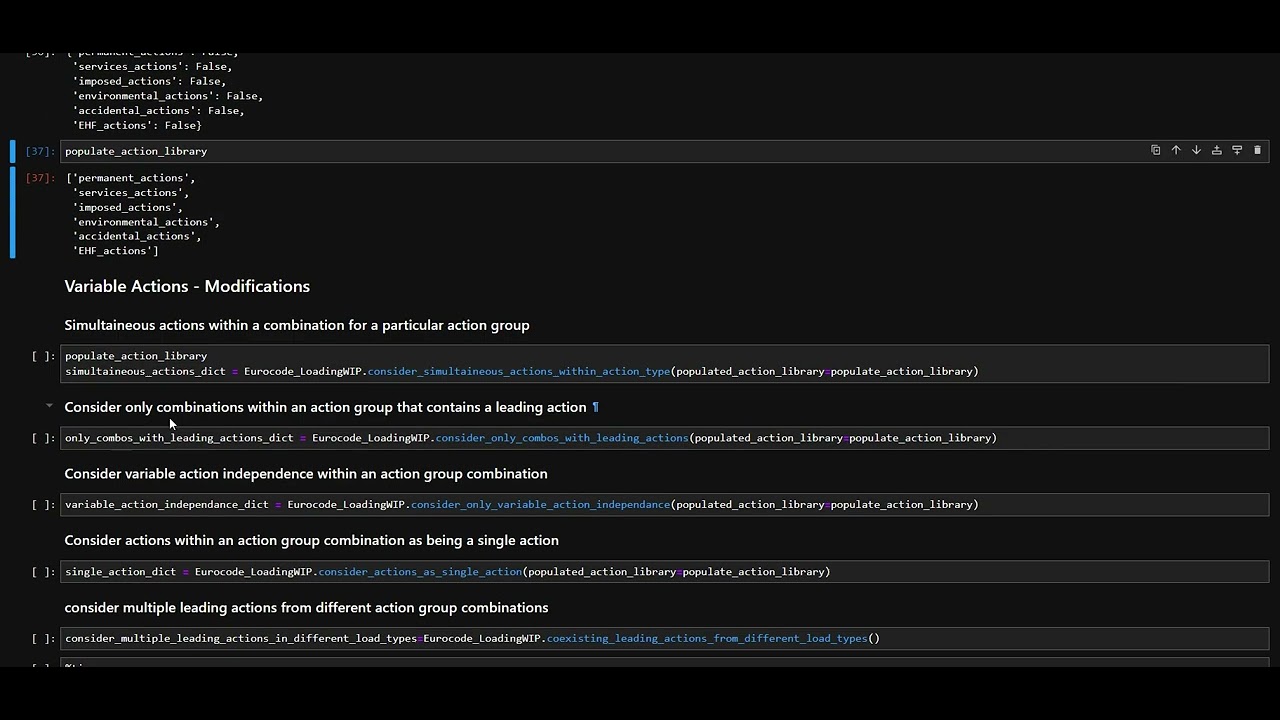Click consider_only_combos_with_leading_actions method name
Viewport: 1280px width, 720px height.
point(562,438)
